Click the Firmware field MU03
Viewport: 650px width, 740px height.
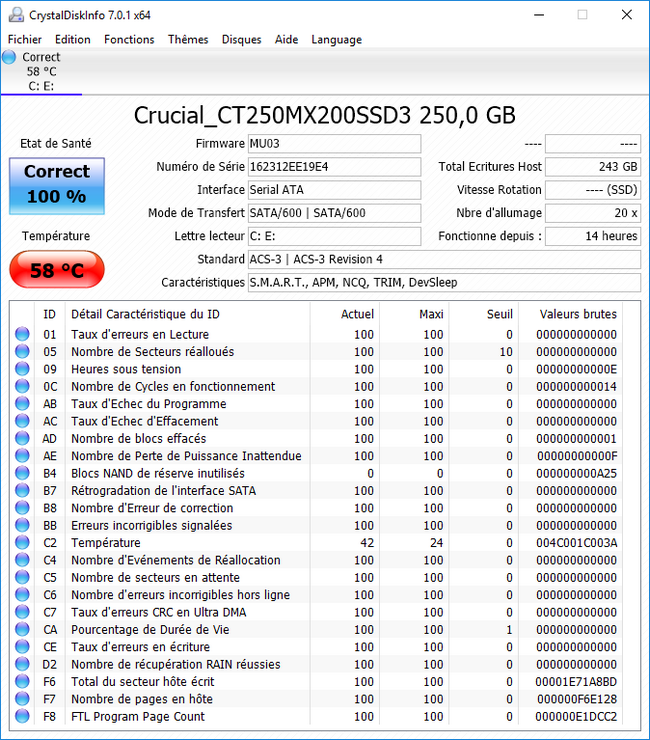click(335, 143)
